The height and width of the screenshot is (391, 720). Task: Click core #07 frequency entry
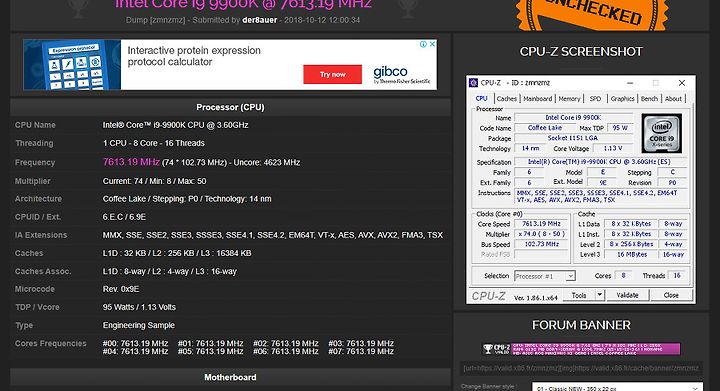[x=361, y=352]
